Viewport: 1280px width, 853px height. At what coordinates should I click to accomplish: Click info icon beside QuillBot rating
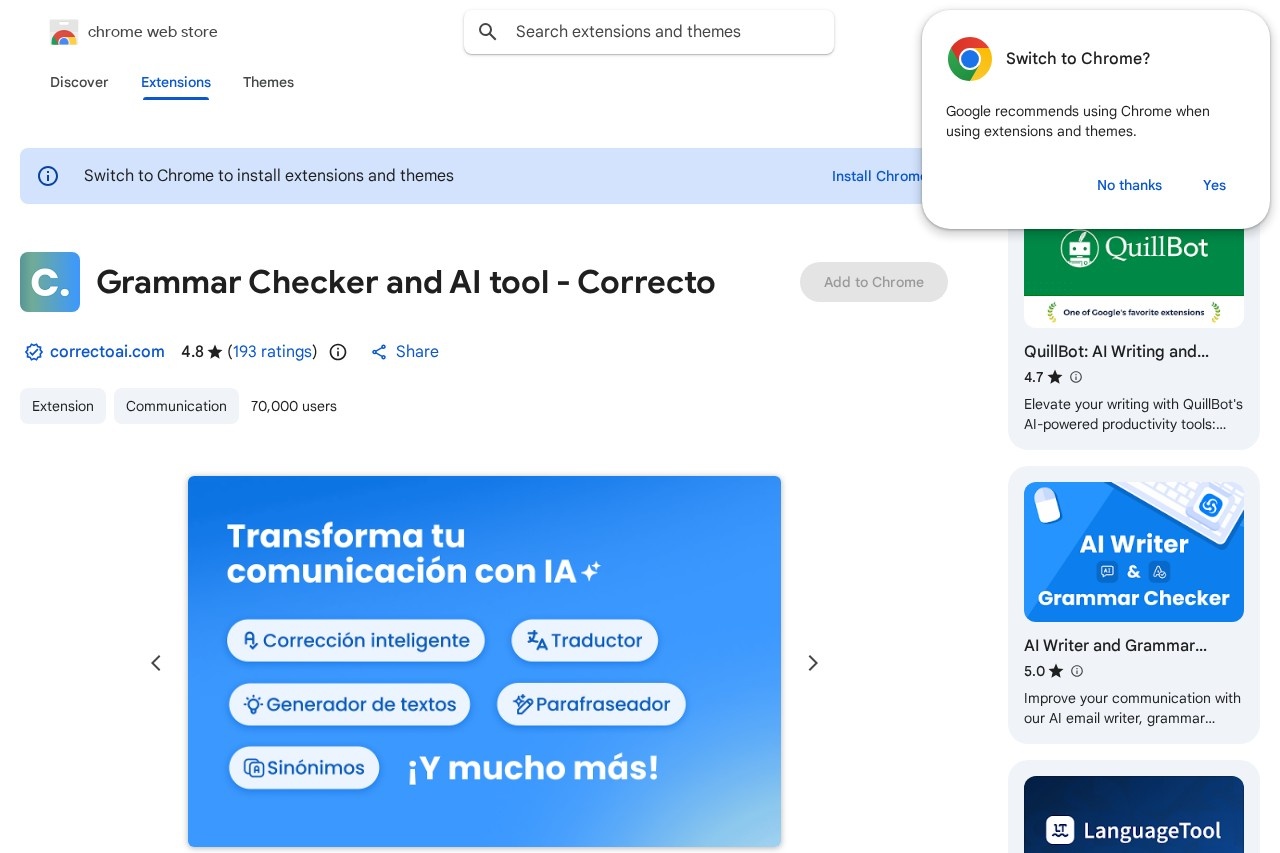point(1076,377)
